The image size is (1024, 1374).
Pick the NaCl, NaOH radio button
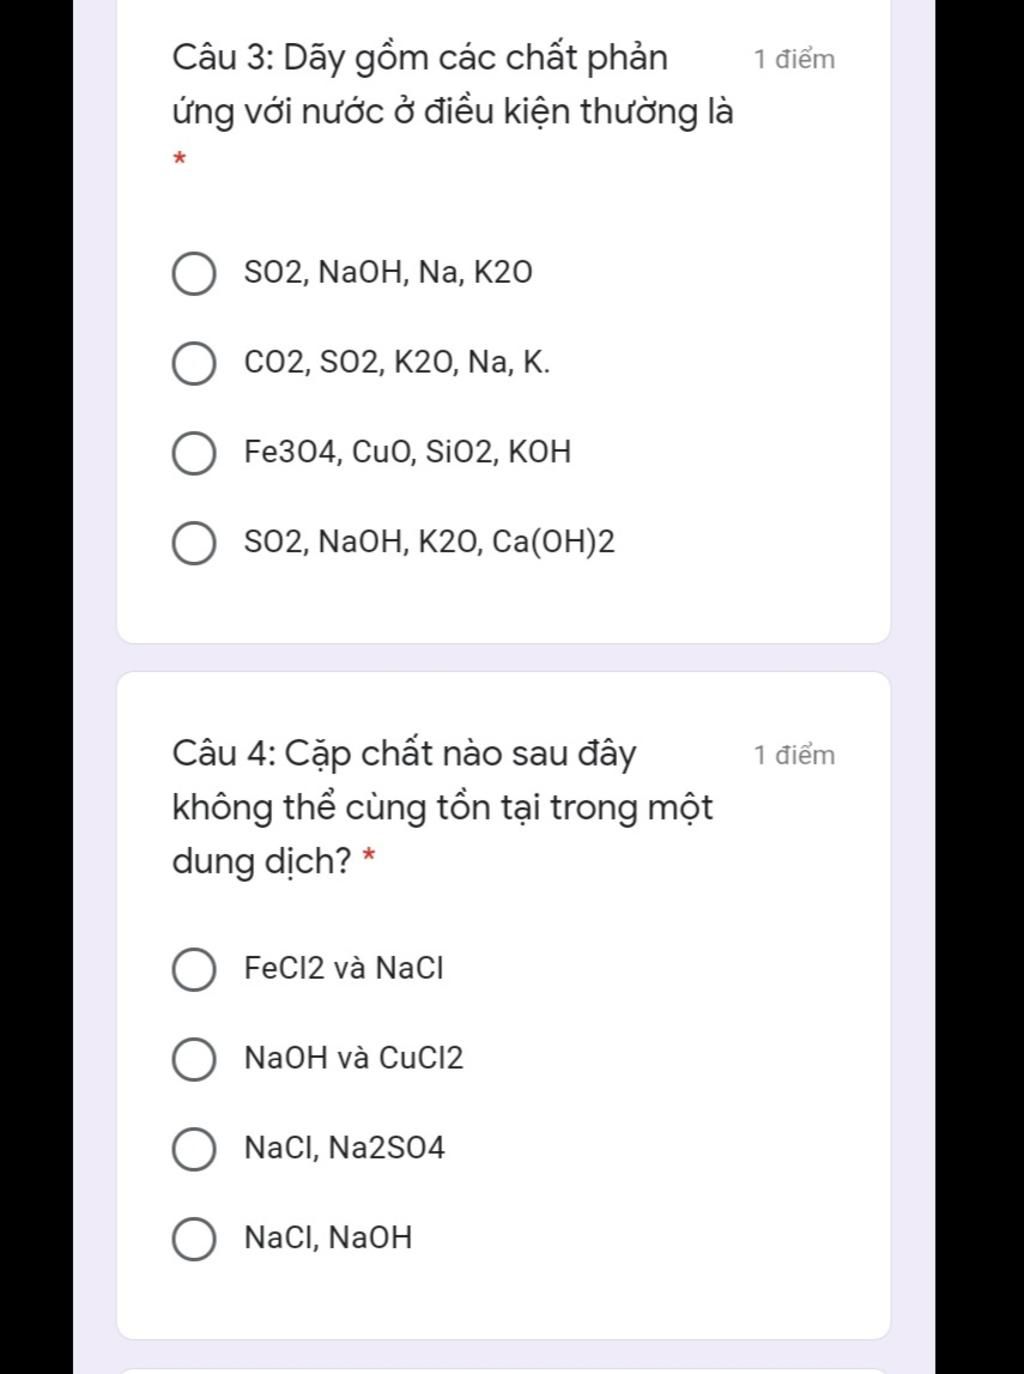pyautogui.click(x=194, y=1240)
